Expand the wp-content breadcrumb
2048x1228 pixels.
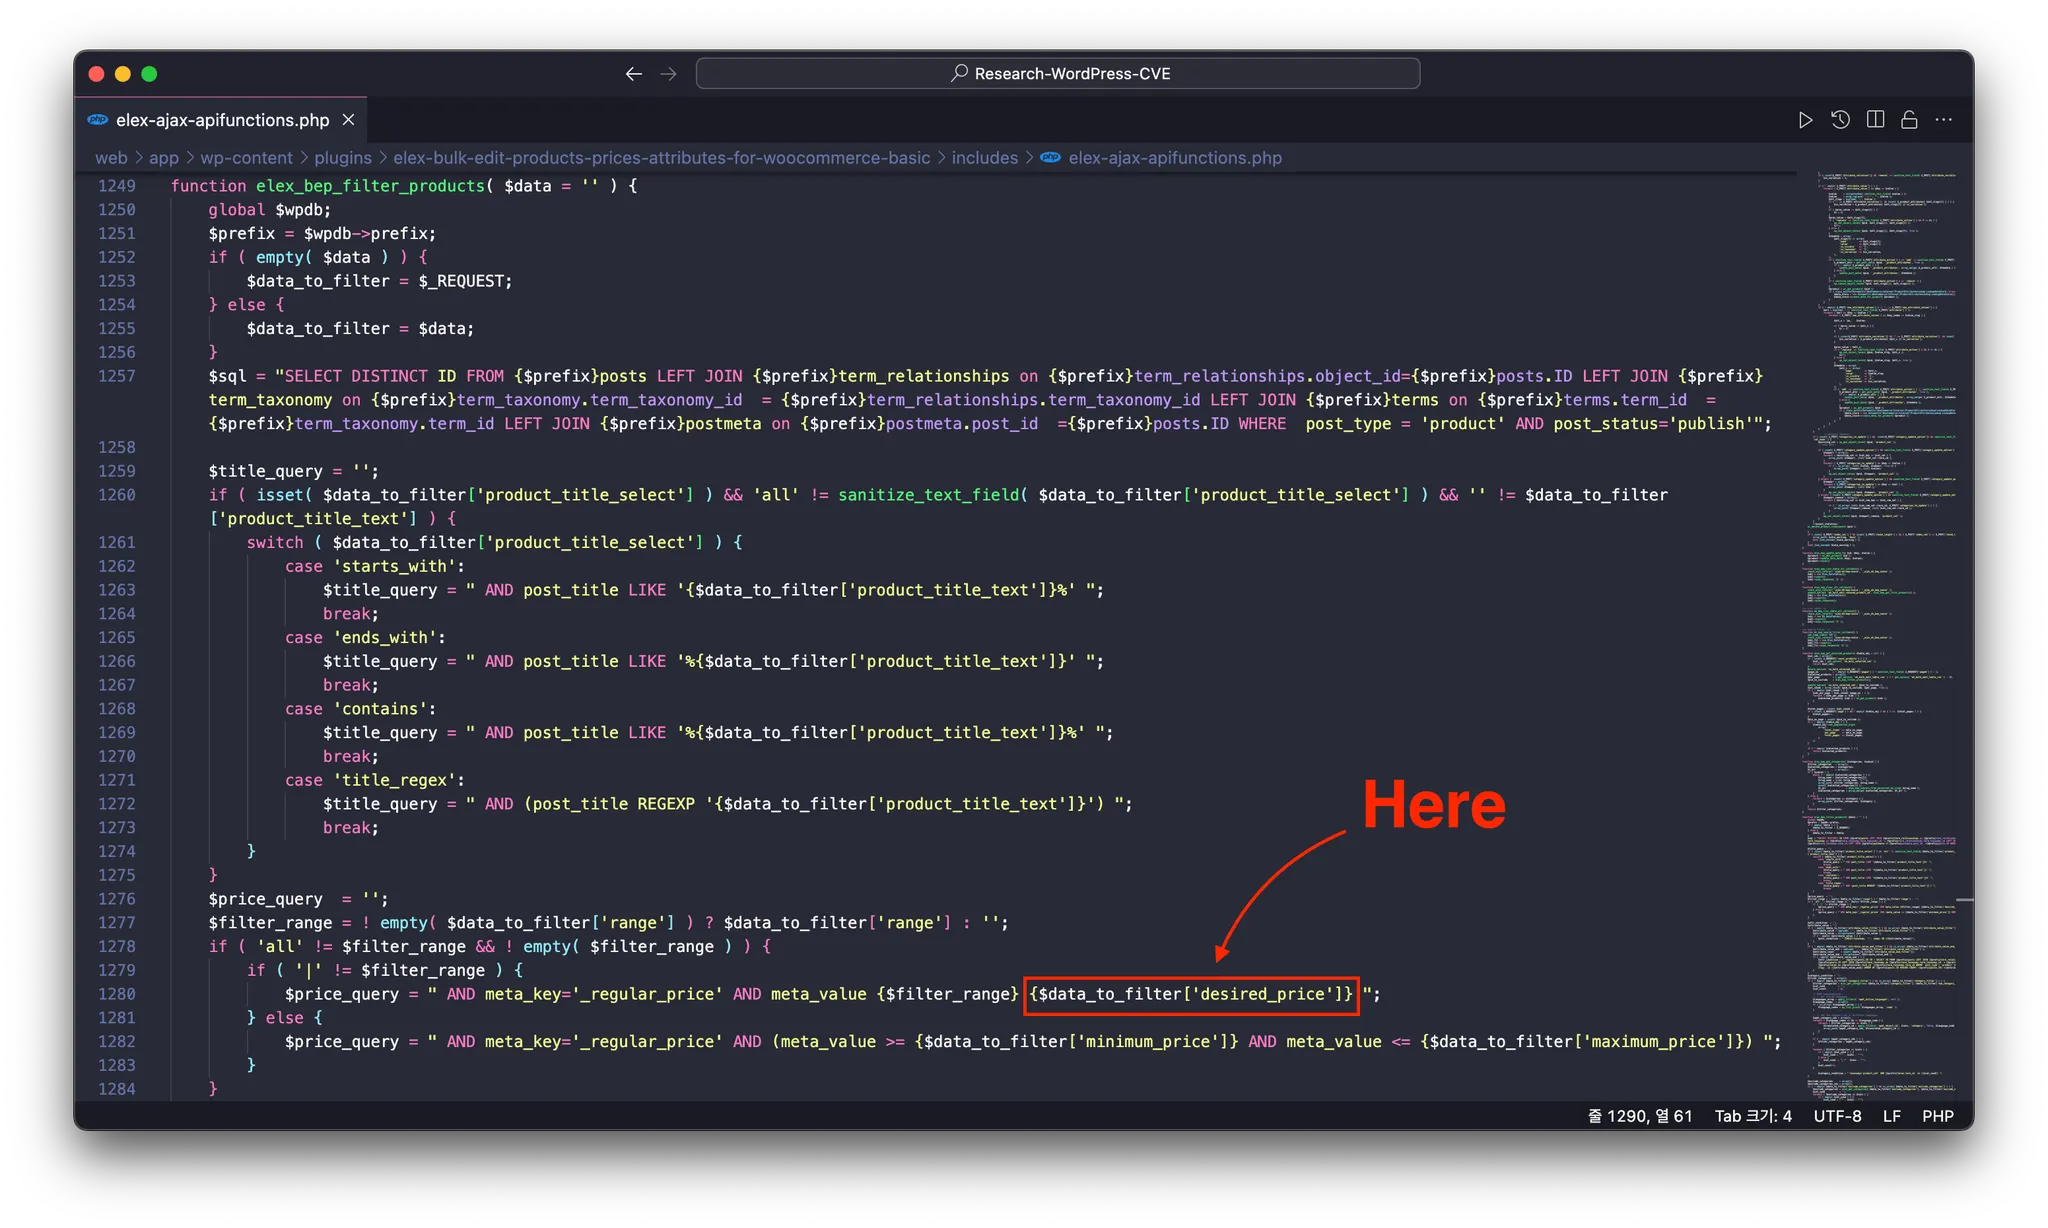point(246,158)
